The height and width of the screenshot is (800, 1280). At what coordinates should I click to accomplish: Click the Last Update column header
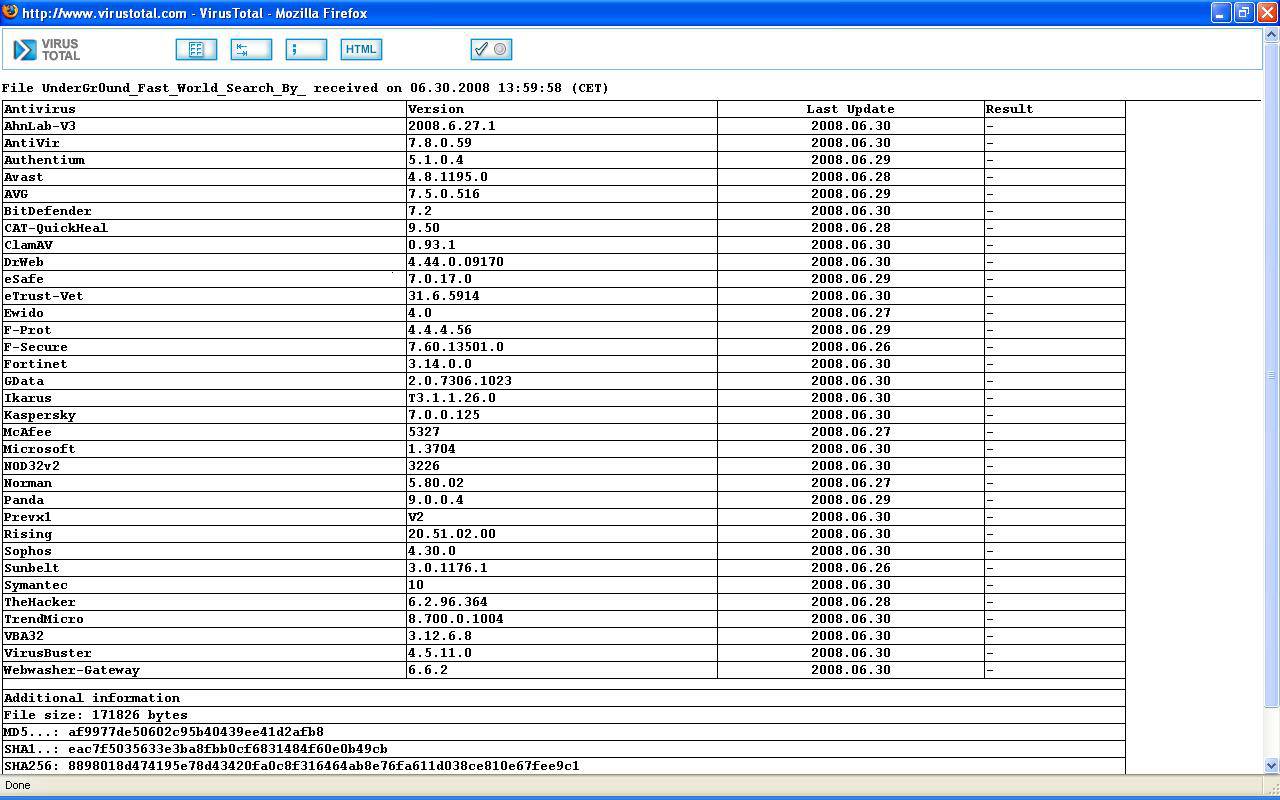pyautogui.click(x=851, y=109)
